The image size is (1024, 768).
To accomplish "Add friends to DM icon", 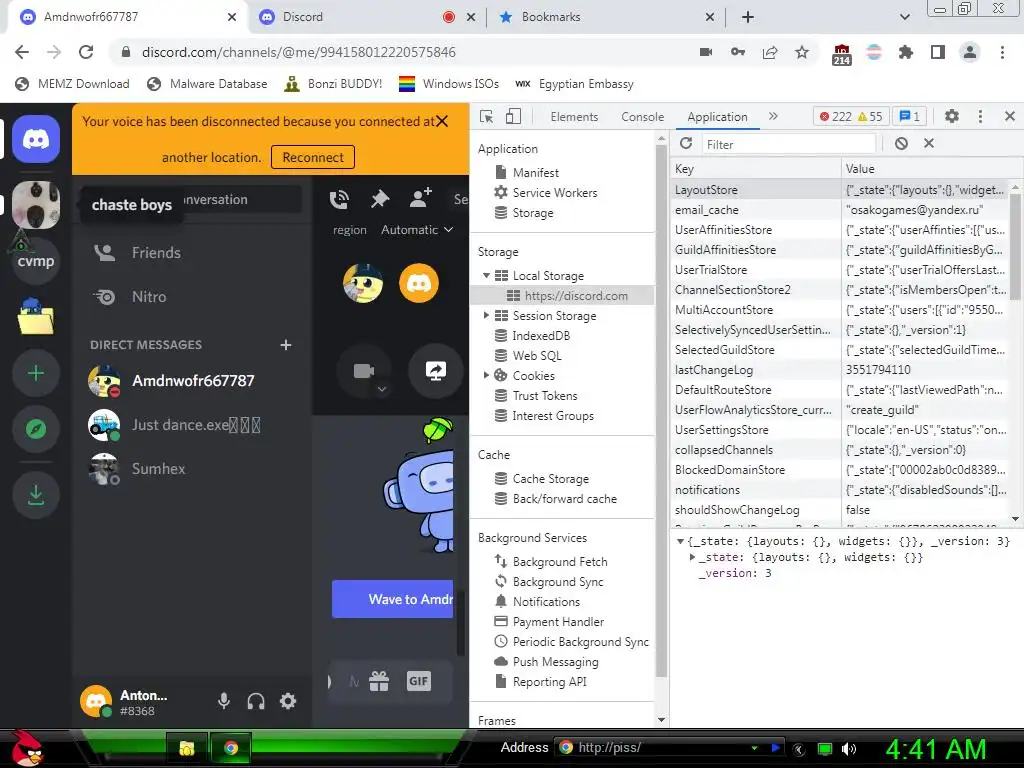I will (x=421, y=198).
